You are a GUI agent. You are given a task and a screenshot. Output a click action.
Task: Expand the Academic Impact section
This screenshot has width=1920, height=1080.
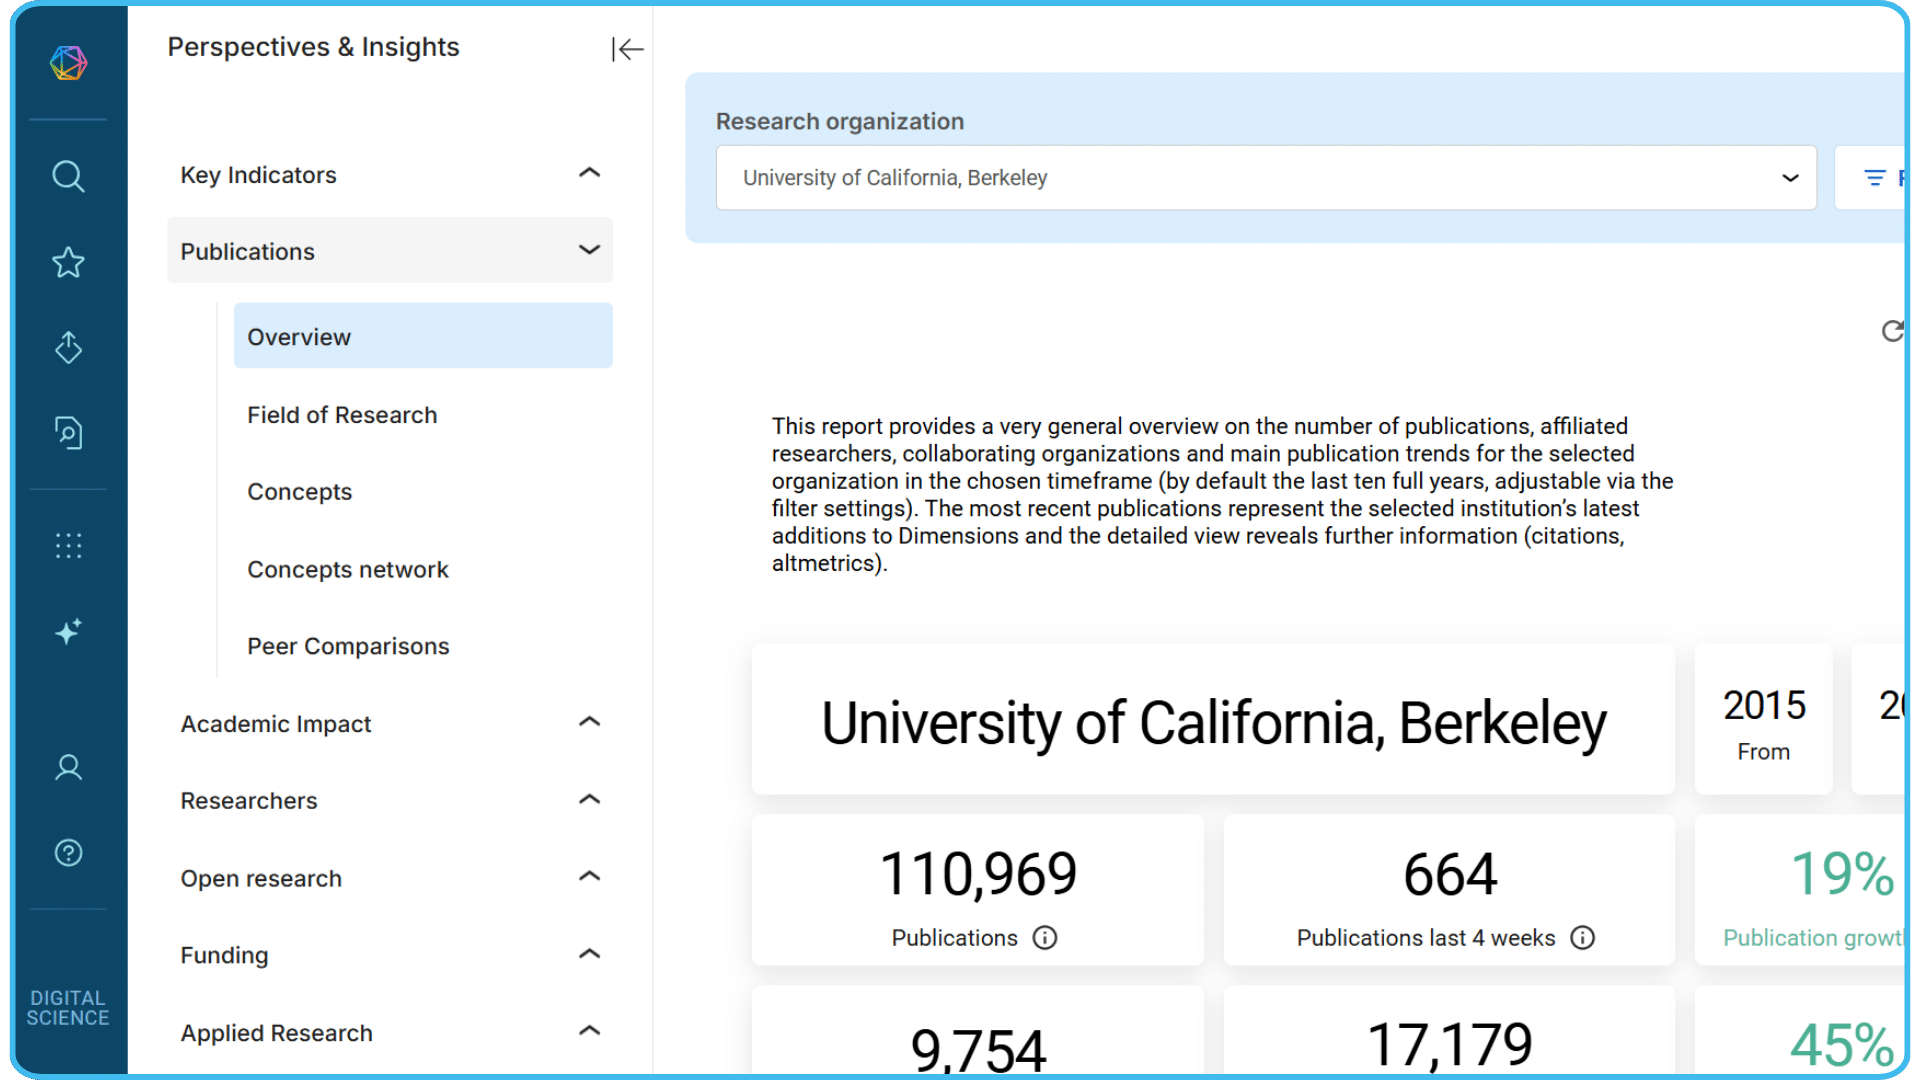[390, 723]
